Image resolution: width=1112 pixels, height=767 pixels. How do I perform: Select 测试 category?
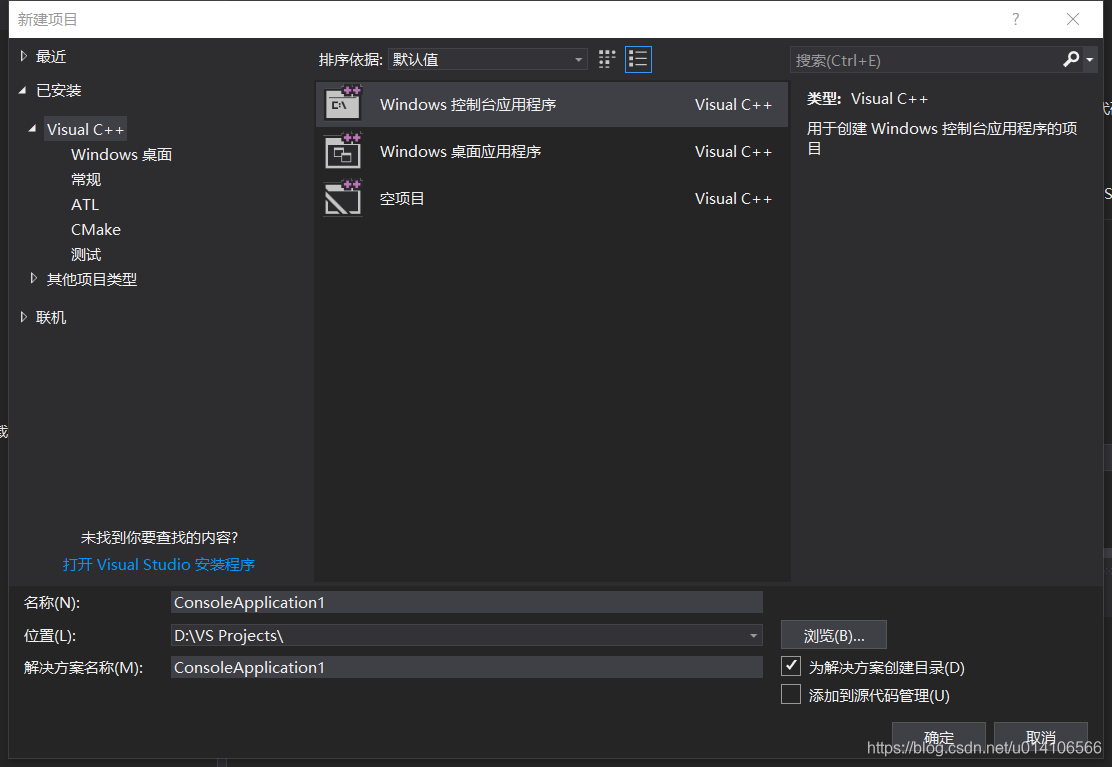click(x=86, y=254)
